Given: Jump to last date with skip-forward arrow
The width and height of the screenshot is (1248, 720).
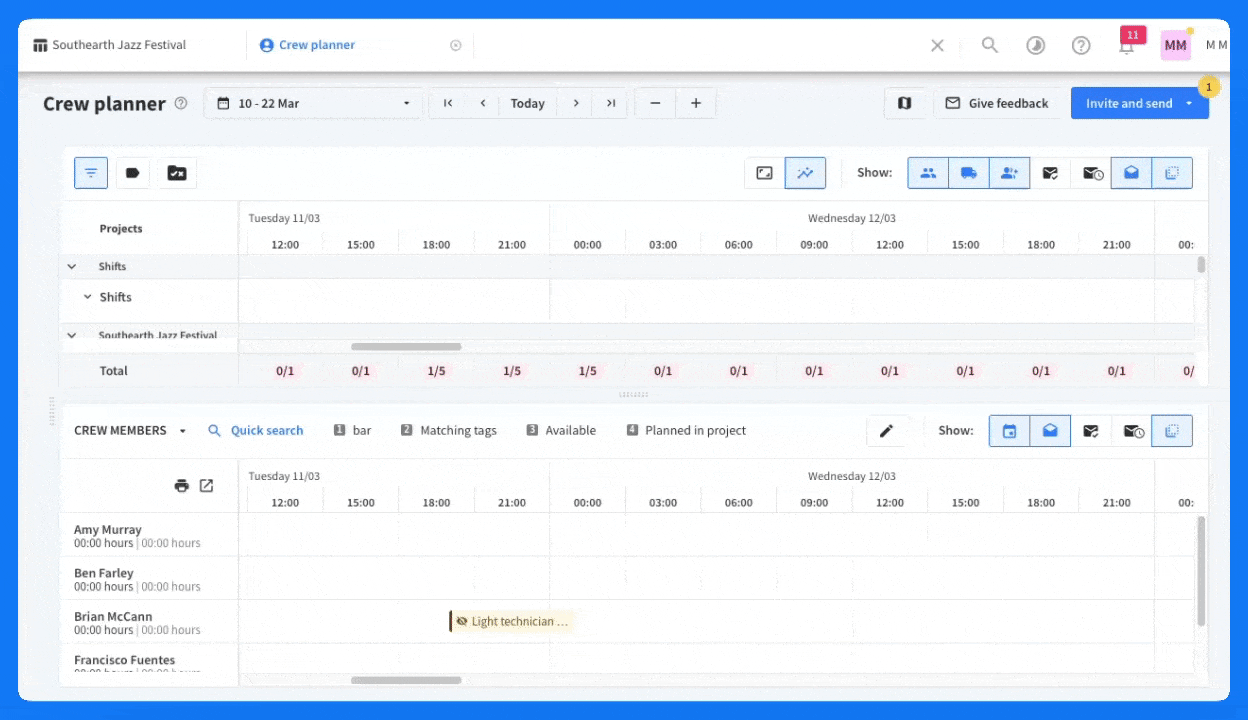Looking at the screenshot, I should pos(611,103).
